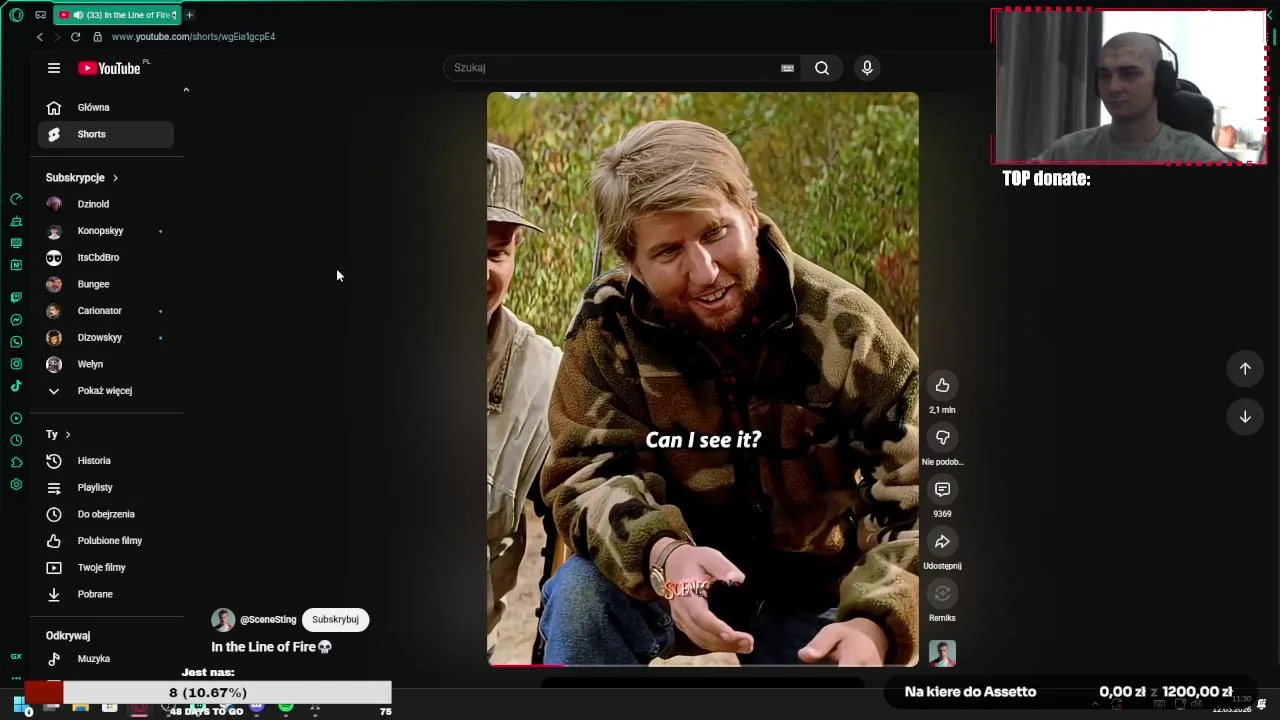Go to previous short with up arrow
This screenshot has width=1280, height=720.
point(1245,368)
